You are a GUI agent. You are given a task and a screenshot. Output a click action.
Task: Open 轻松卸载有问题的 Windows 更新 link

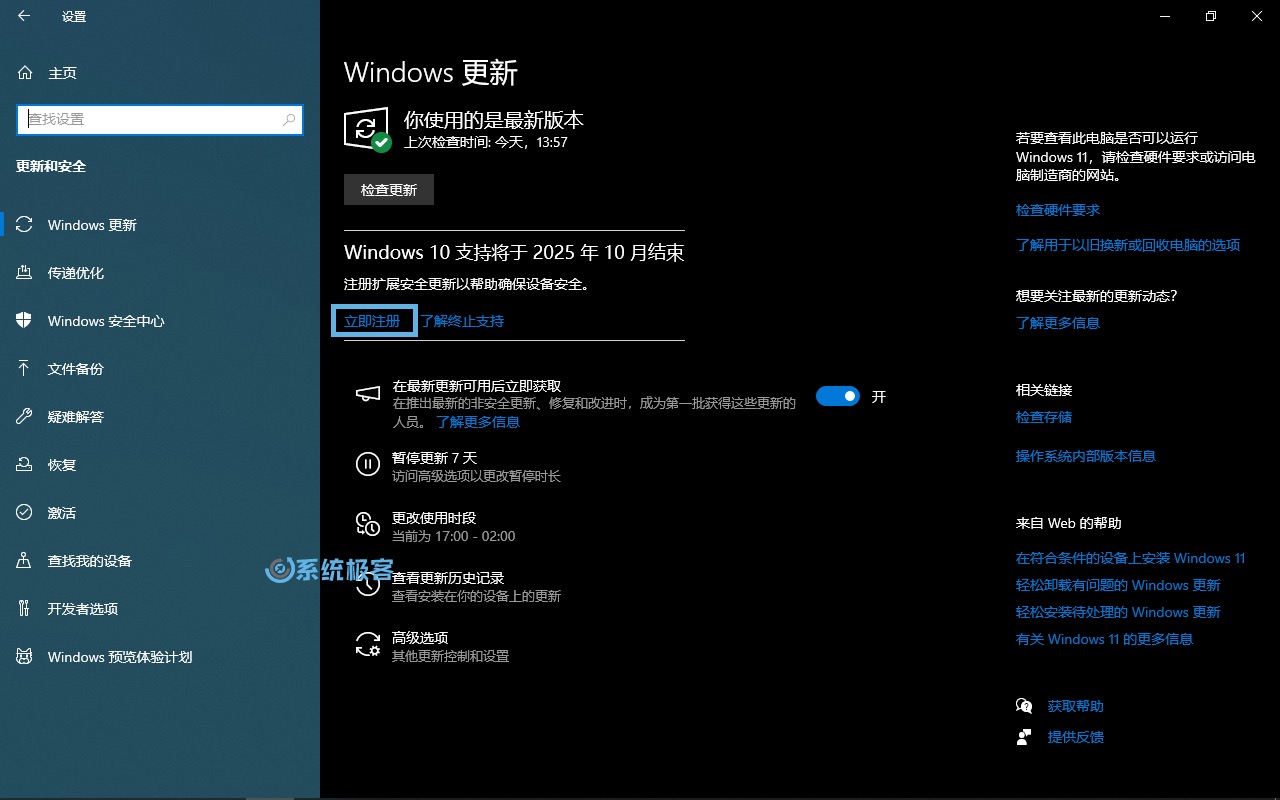coord(1118,585)
